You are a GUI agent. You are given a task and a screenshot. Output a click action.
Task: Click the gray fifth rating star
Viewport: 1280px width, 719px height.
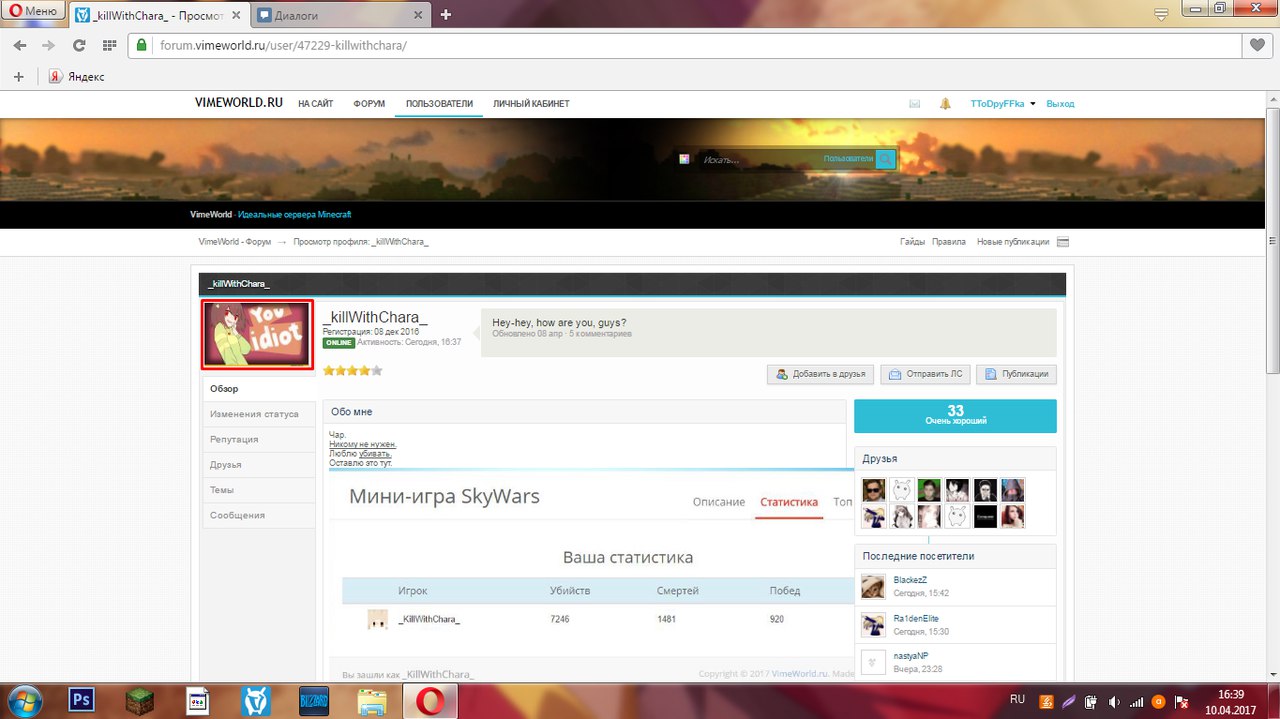point(377,371)
